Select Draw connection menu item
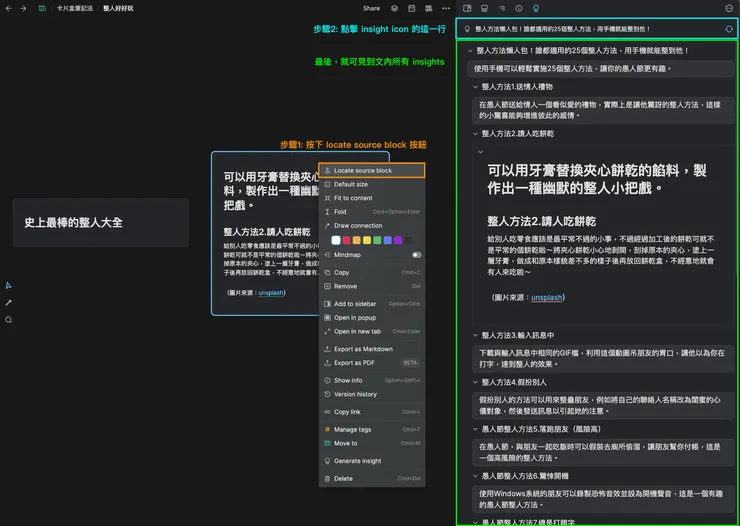The height and width of the screenshot is (526, 740). click(x=372, y=225)
